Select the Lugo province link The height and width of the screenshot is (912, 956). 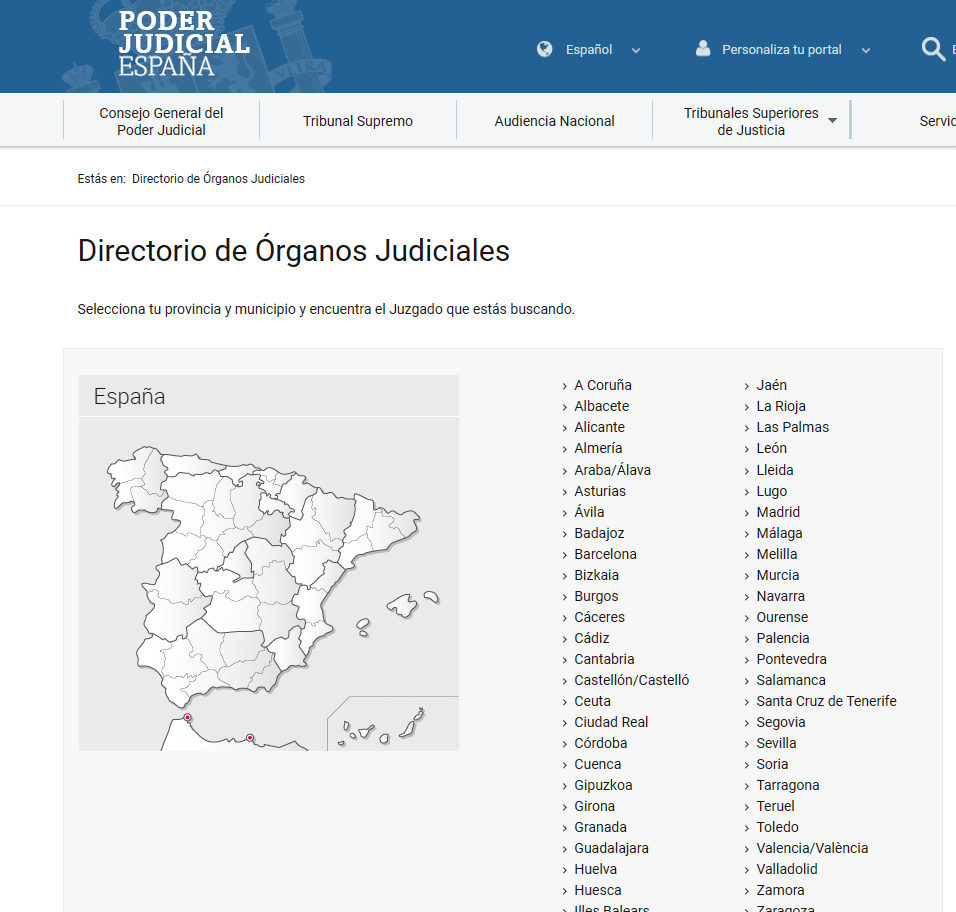tap(771, 491)
